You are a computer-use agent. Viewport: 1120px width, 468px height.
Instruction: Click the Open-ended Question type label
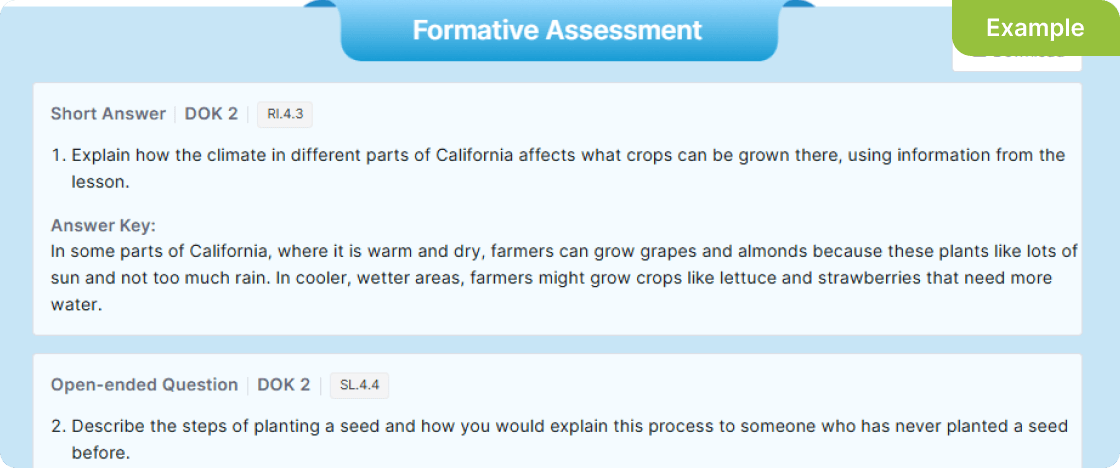point(144,385)
